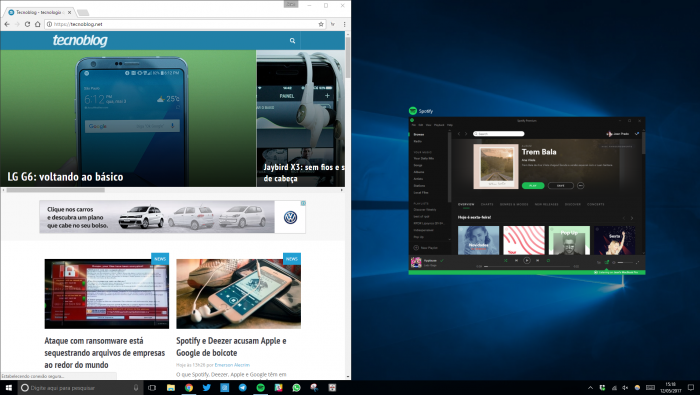Open the Pop Up playlist cover

569,240
